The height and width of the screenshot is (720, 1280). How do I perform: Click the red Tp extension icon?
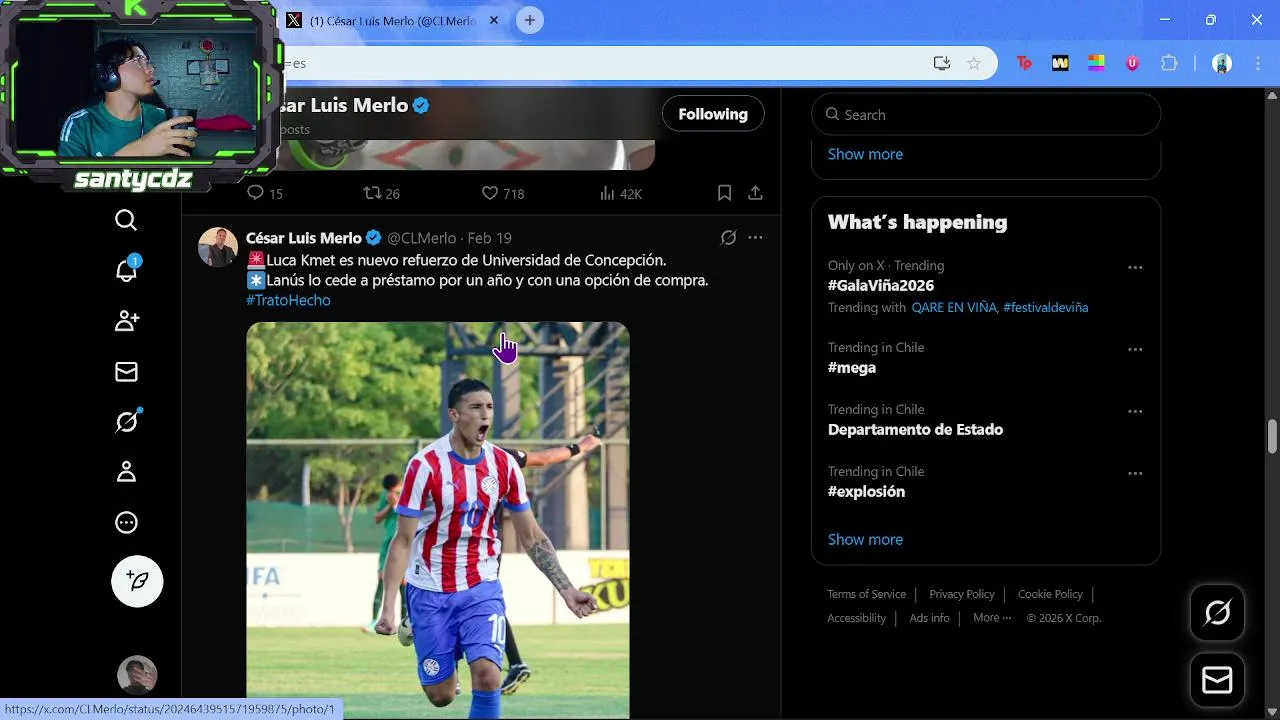tap(1024, 63)
